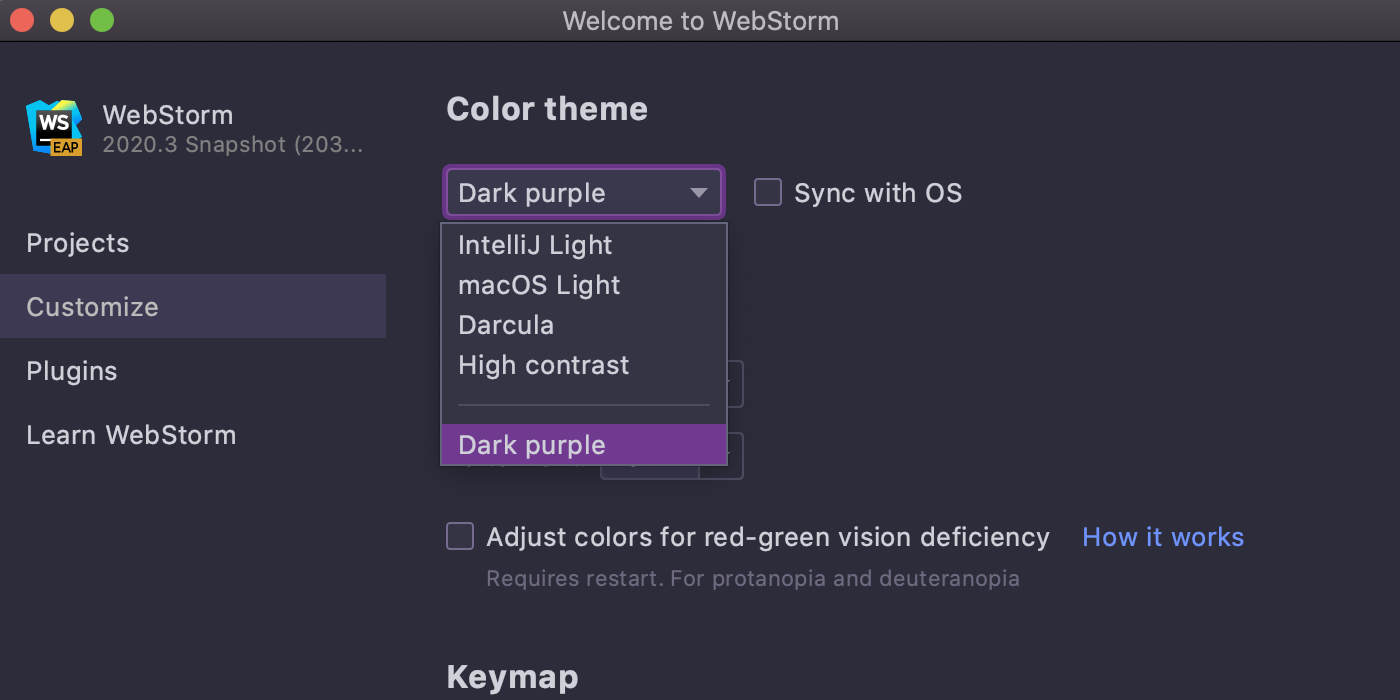The width and height of the screenshot is (1400, 700).
Task: Click the Welcome to WebStorm title bar
Action: [x=700, y=20]
